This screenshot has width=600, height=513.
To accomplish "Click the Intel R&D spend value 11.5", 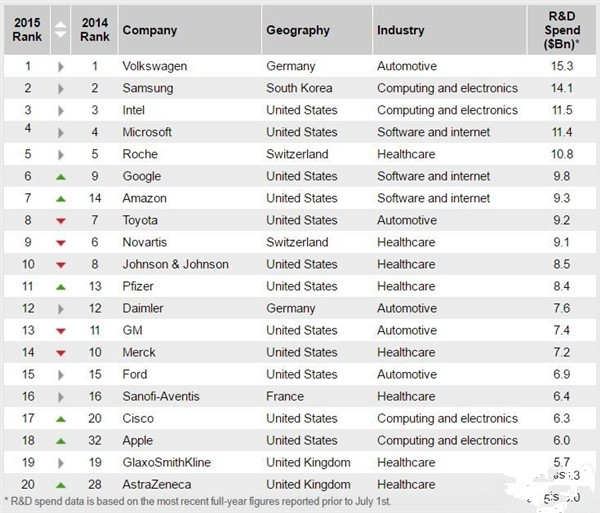I will pos(560,110).
